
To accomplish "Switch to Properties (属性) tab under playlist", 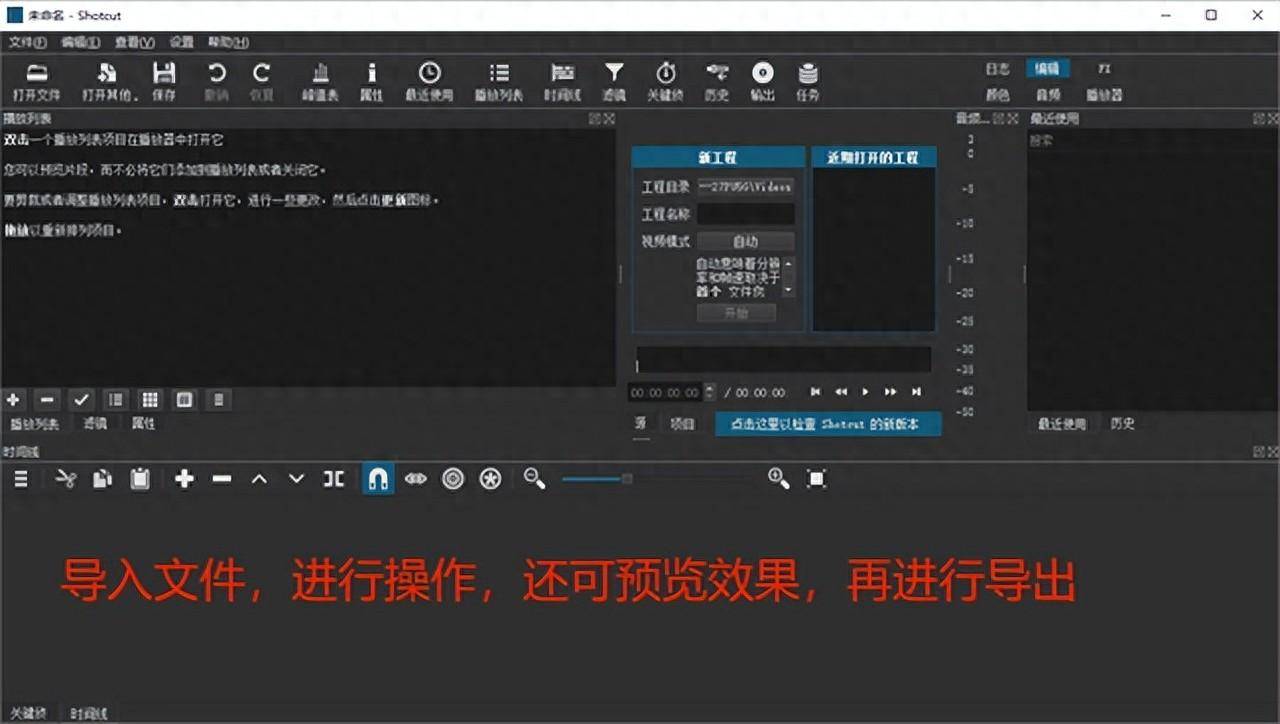I will click(143, 424).
